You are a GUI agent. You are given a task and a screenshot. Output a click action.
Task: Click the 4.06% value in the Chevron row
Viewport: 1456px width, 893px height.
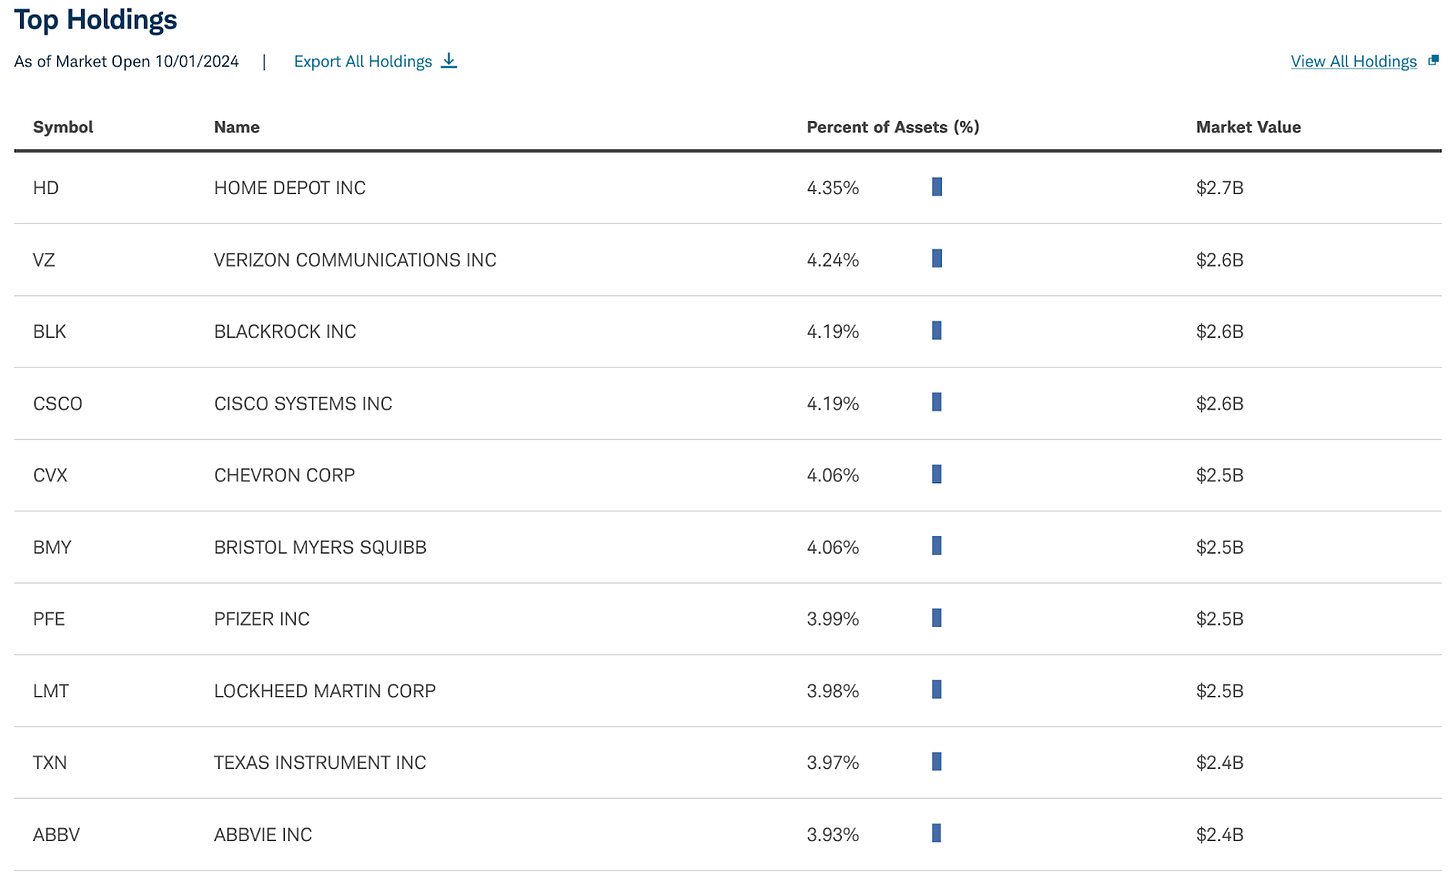833,475
